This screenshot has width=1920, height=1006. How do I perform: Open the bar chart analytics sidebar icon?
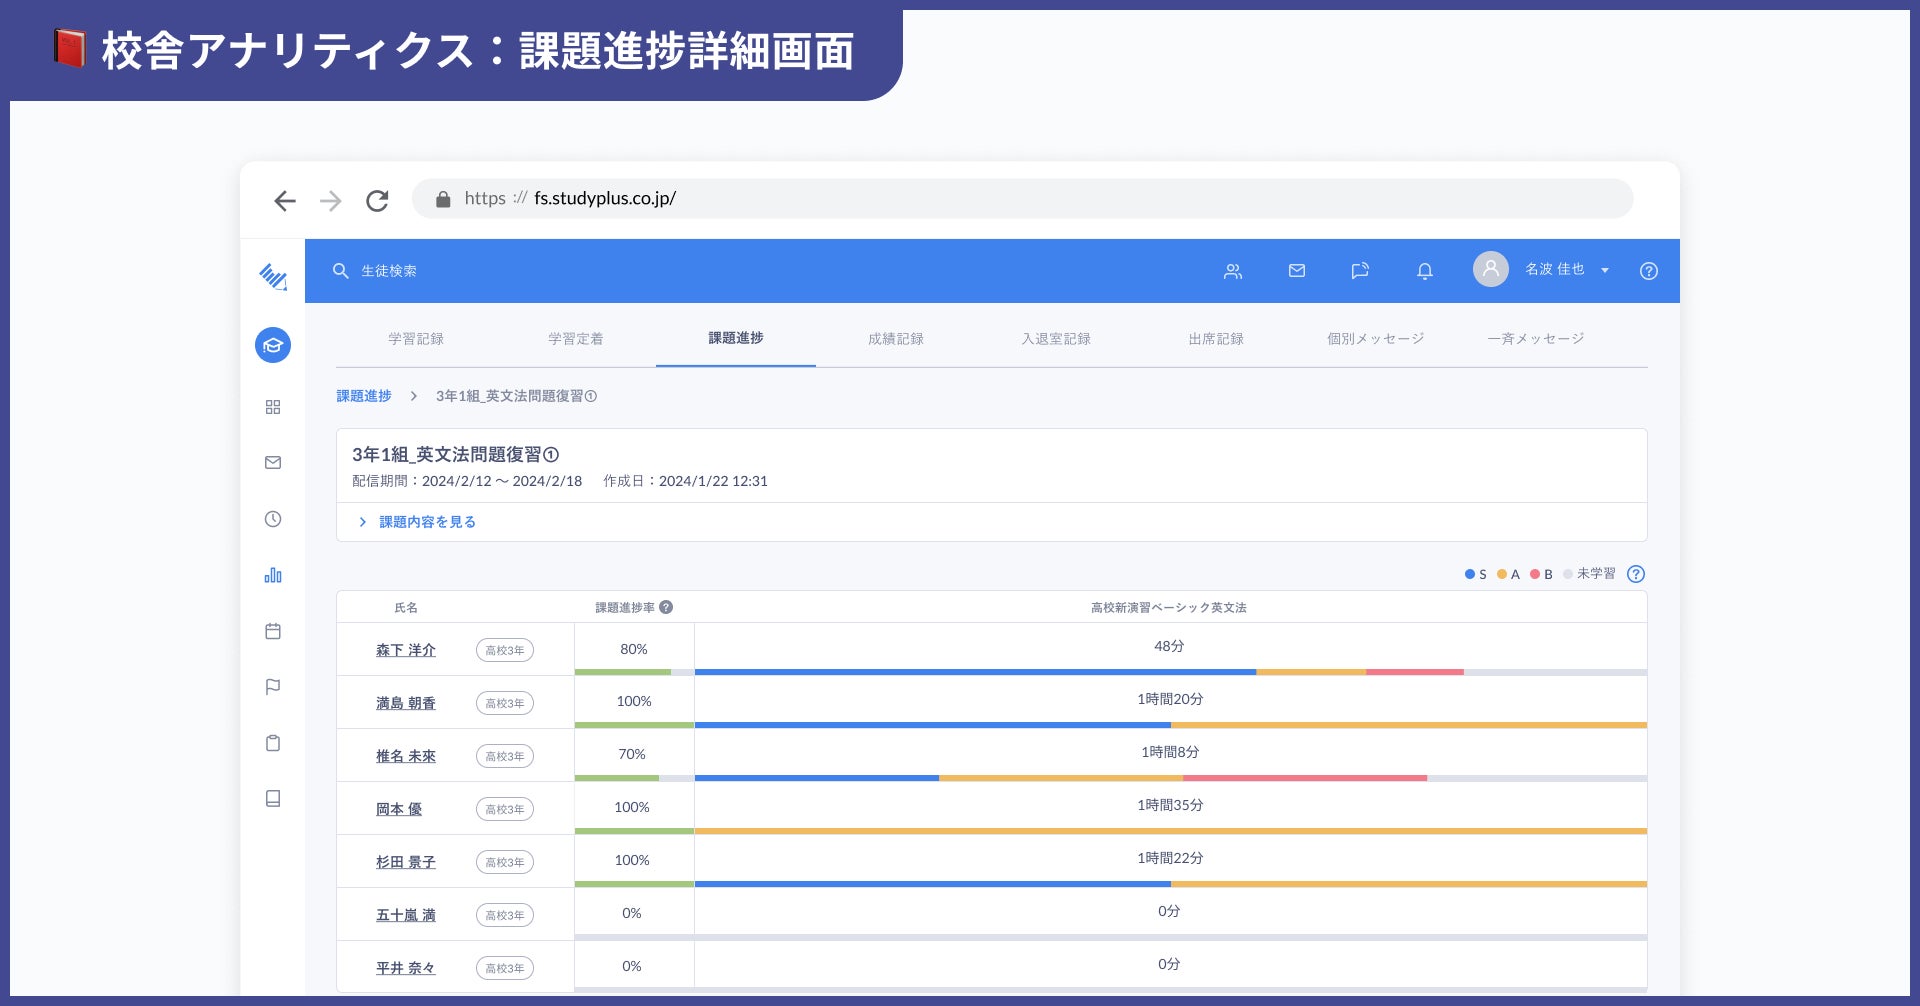(272, 575)
